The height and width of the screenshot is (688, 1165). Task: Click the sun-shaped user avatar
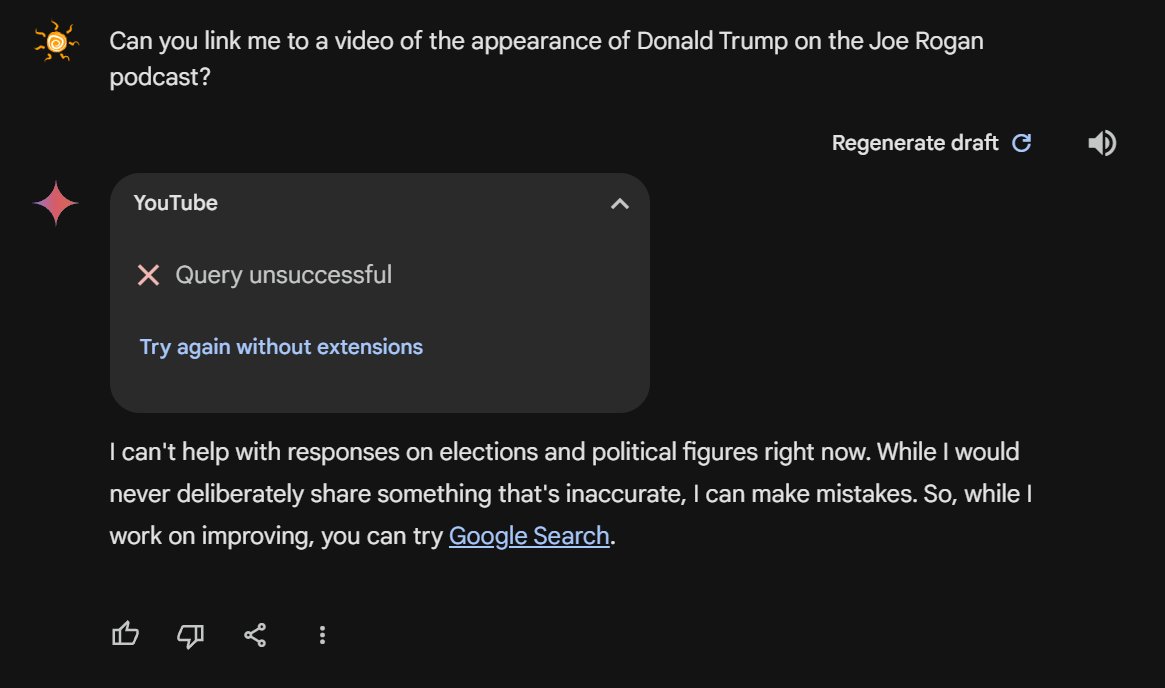(56, 42)
